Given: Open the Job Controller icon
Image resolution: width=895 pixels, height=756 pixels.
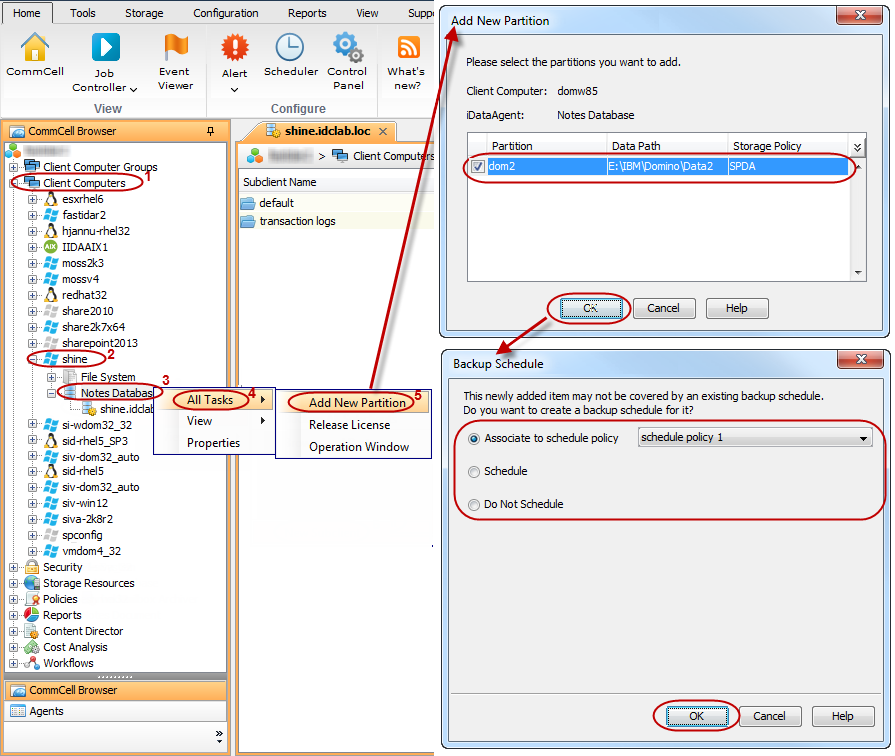Looking at the screenshot, I should (106, 47).
